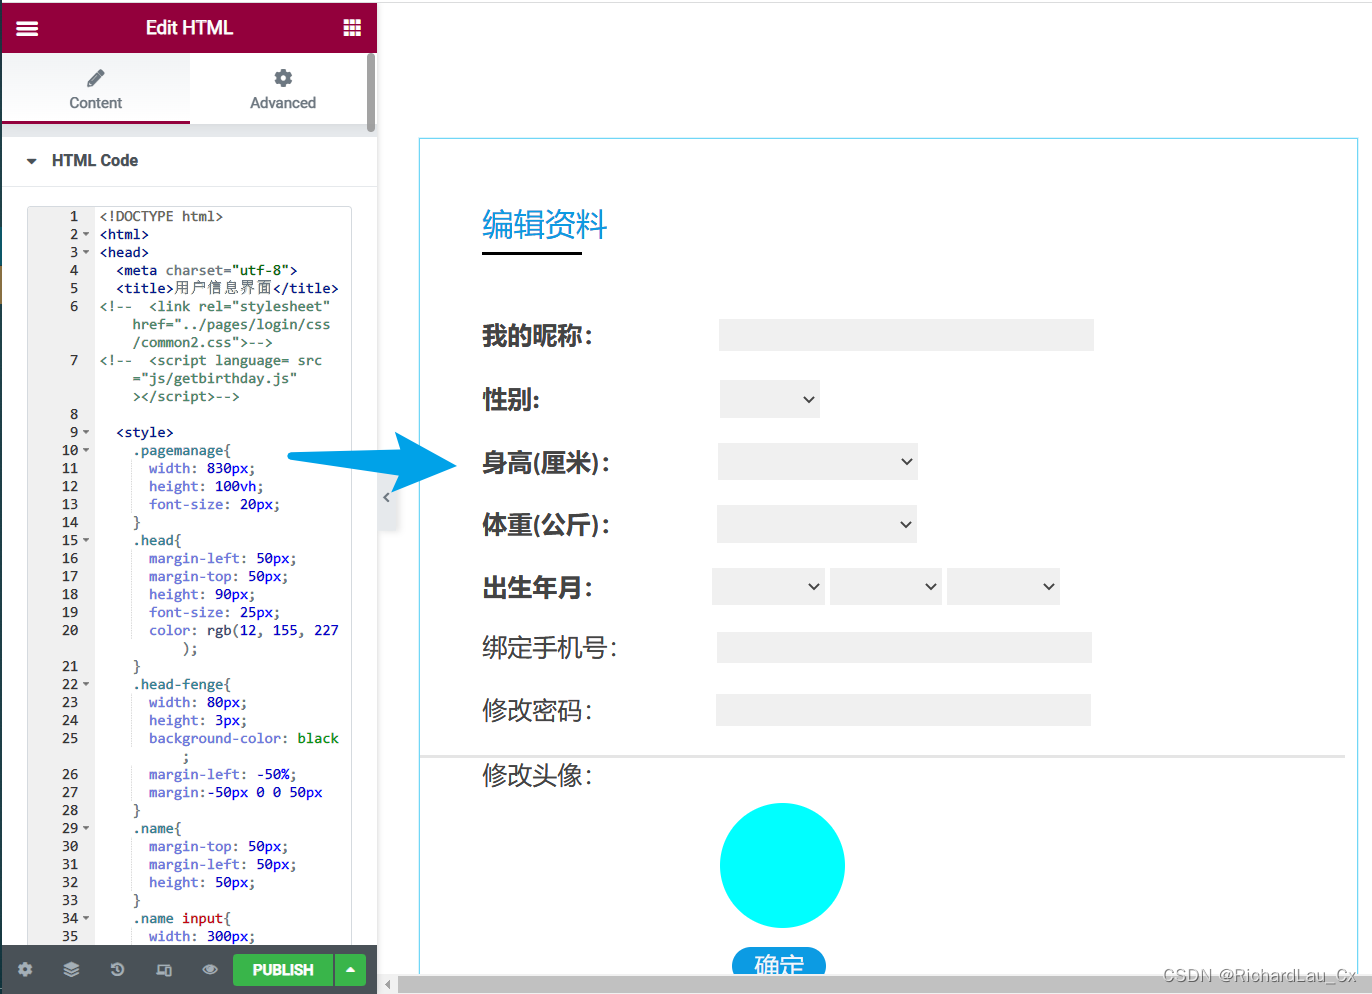1372x994 pixels.
Task: Fold code at line 2 html tag
Action: click(86, 235)
